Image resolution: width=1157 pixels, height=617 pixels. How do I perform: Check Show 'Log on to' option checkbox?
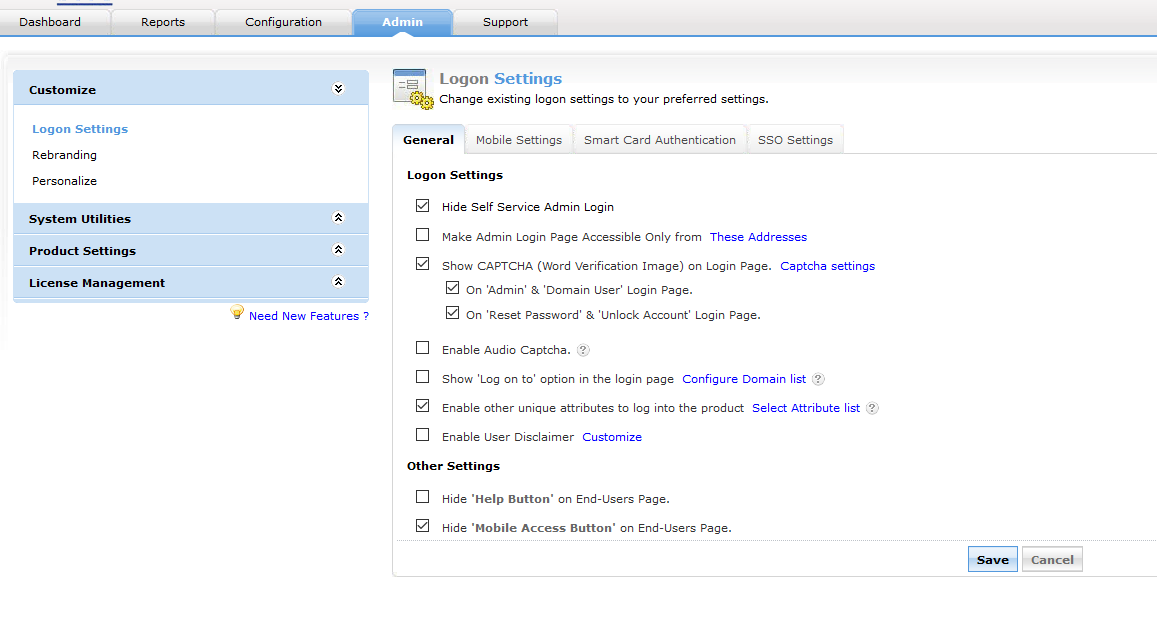(x=422, y=376)
